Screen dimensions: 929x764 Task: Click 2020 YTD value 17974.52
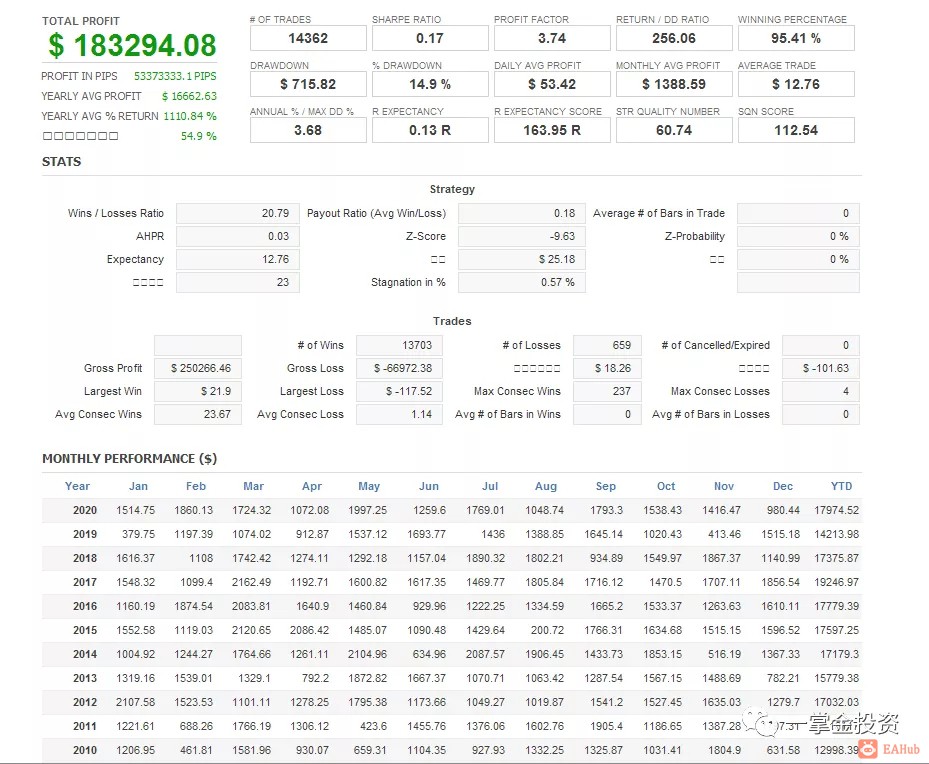pos(837,511)
